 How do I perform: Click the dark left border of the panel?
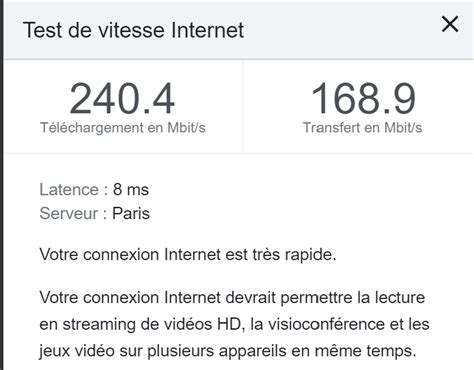[2, 185]
